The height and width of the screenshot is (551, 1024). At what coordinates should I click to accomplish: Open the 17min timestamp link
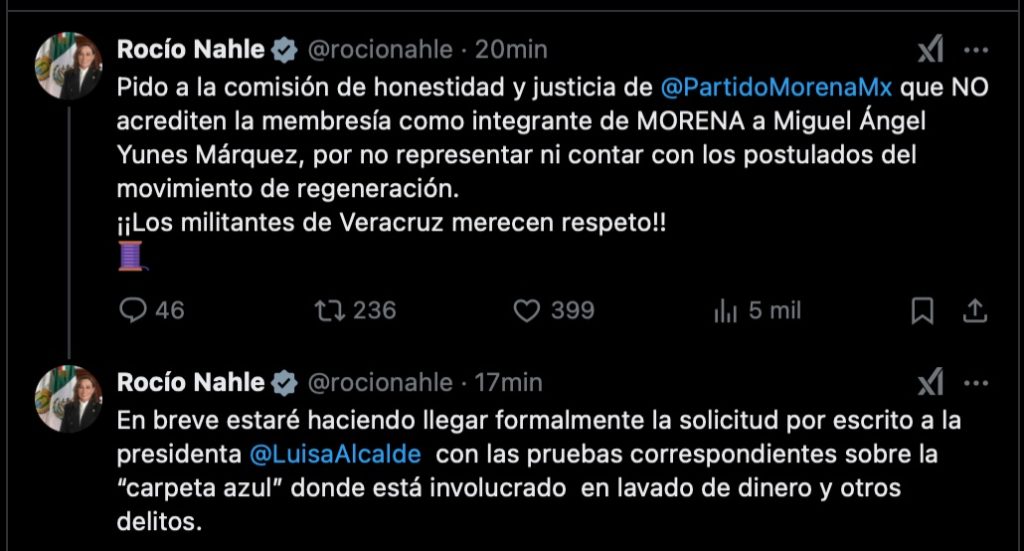pos(510,382)
